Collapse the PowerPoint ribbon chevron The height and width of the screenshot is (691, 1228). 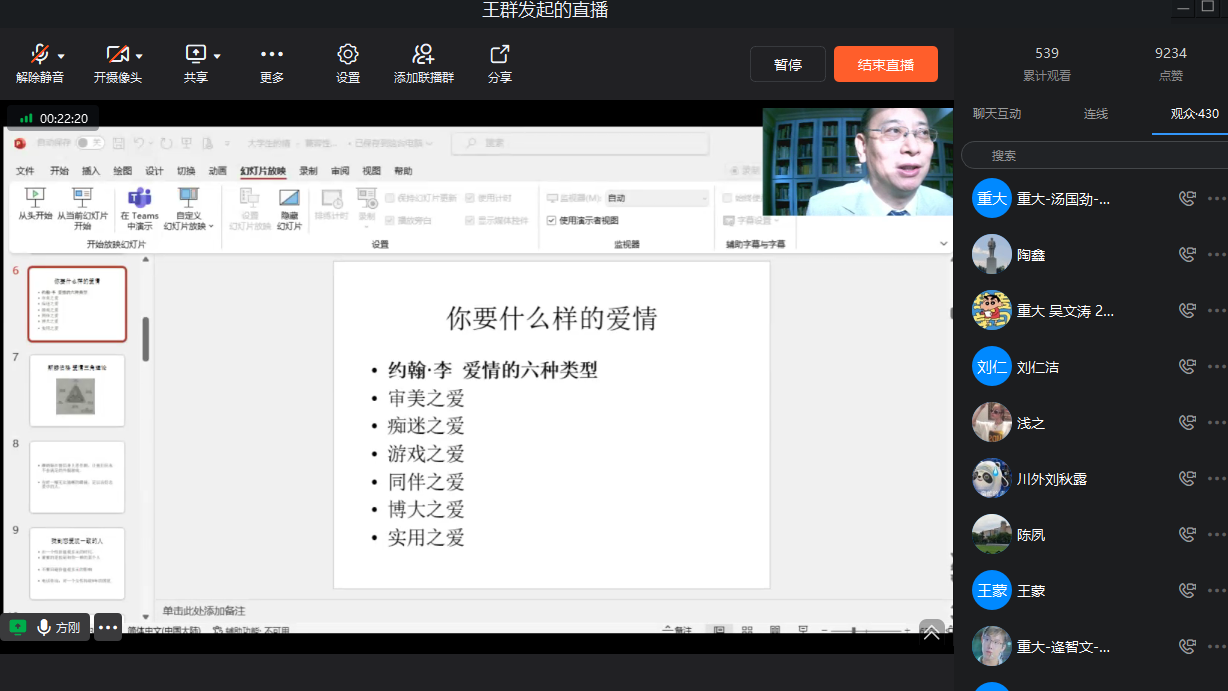(943, 244)
